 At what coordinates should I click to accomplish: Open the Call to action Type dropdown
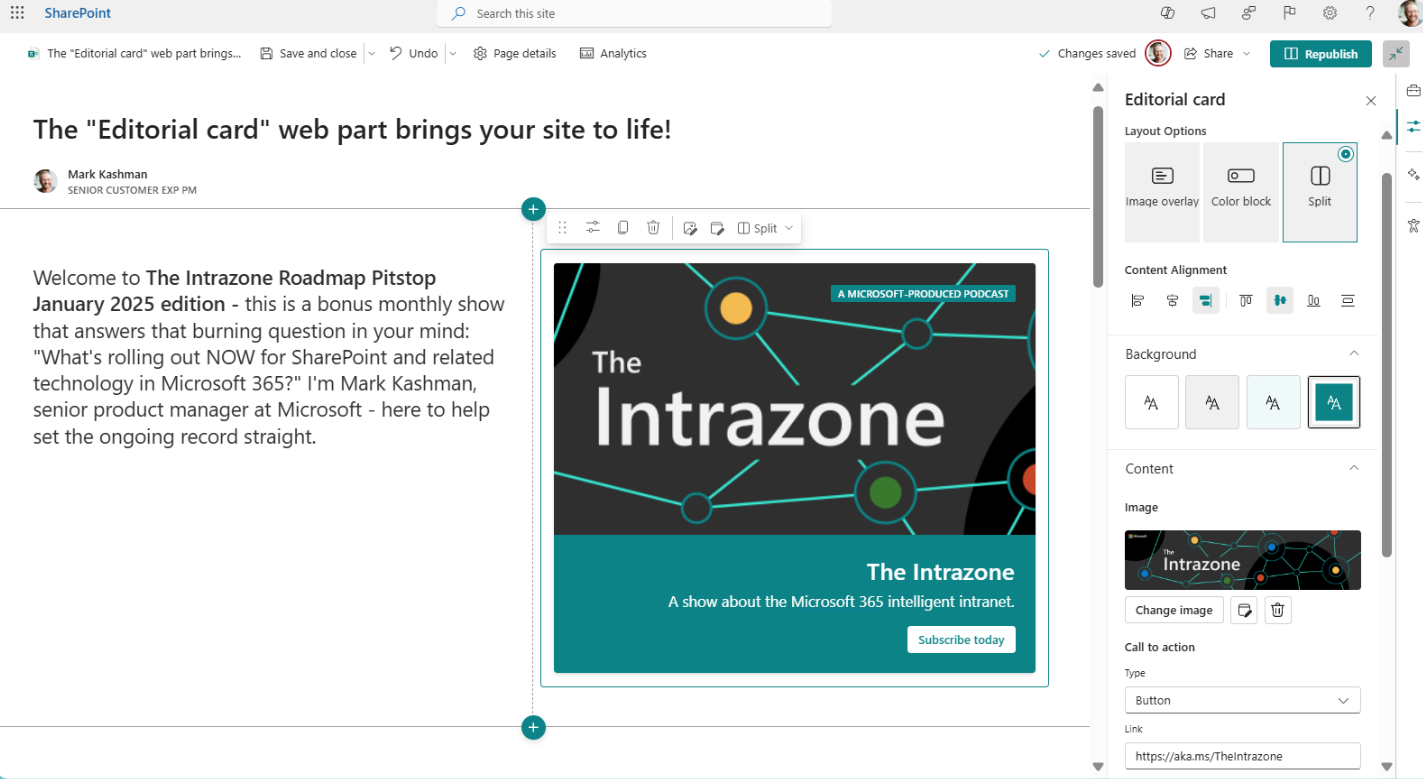tap(1242, 700)
